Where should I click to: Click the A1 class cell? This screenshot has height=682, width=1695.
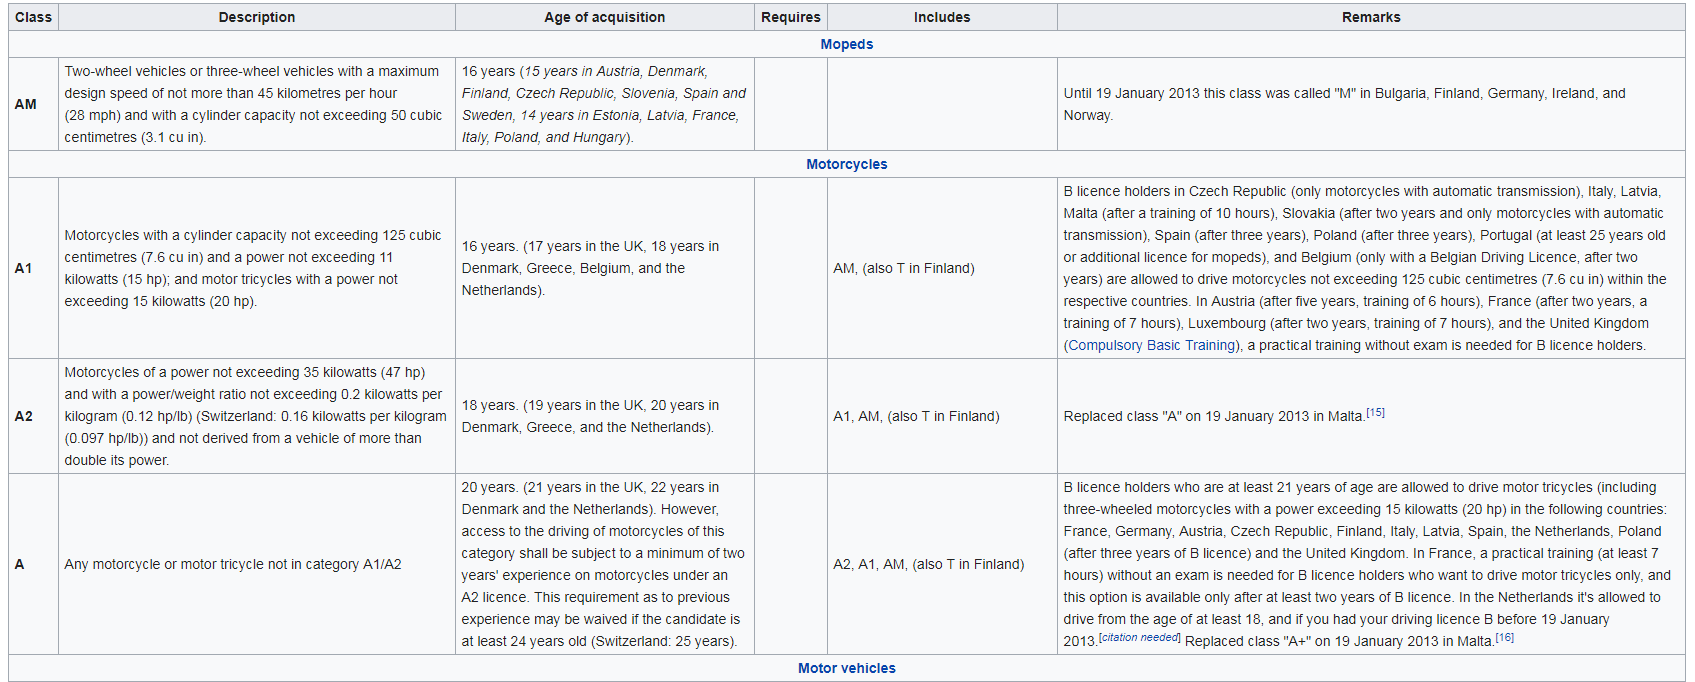[33, 268]
